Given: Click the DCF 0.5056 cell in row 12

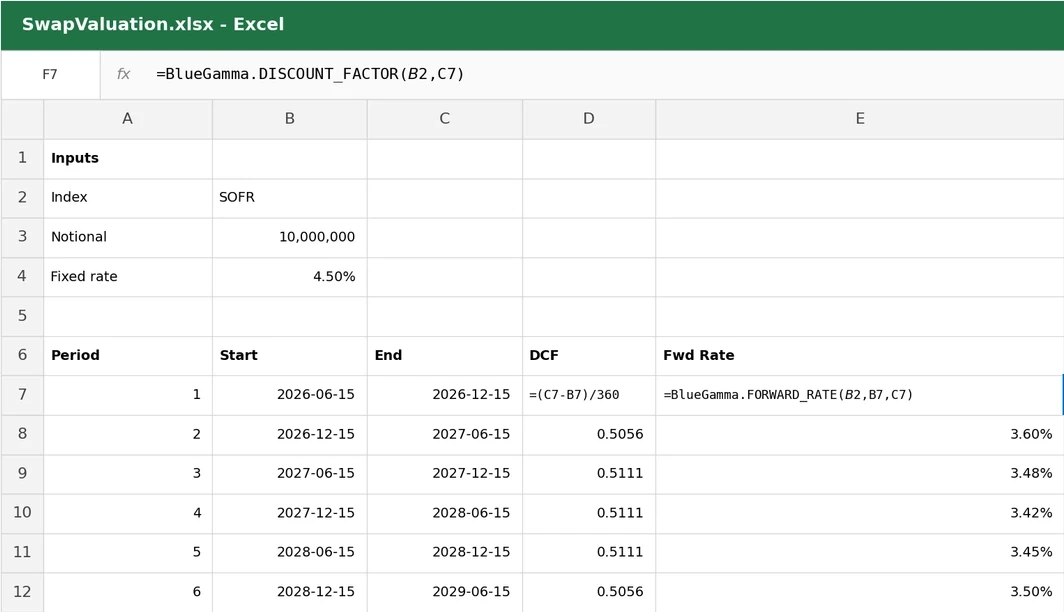Looking at the screenshot, I should coord(589,592).
